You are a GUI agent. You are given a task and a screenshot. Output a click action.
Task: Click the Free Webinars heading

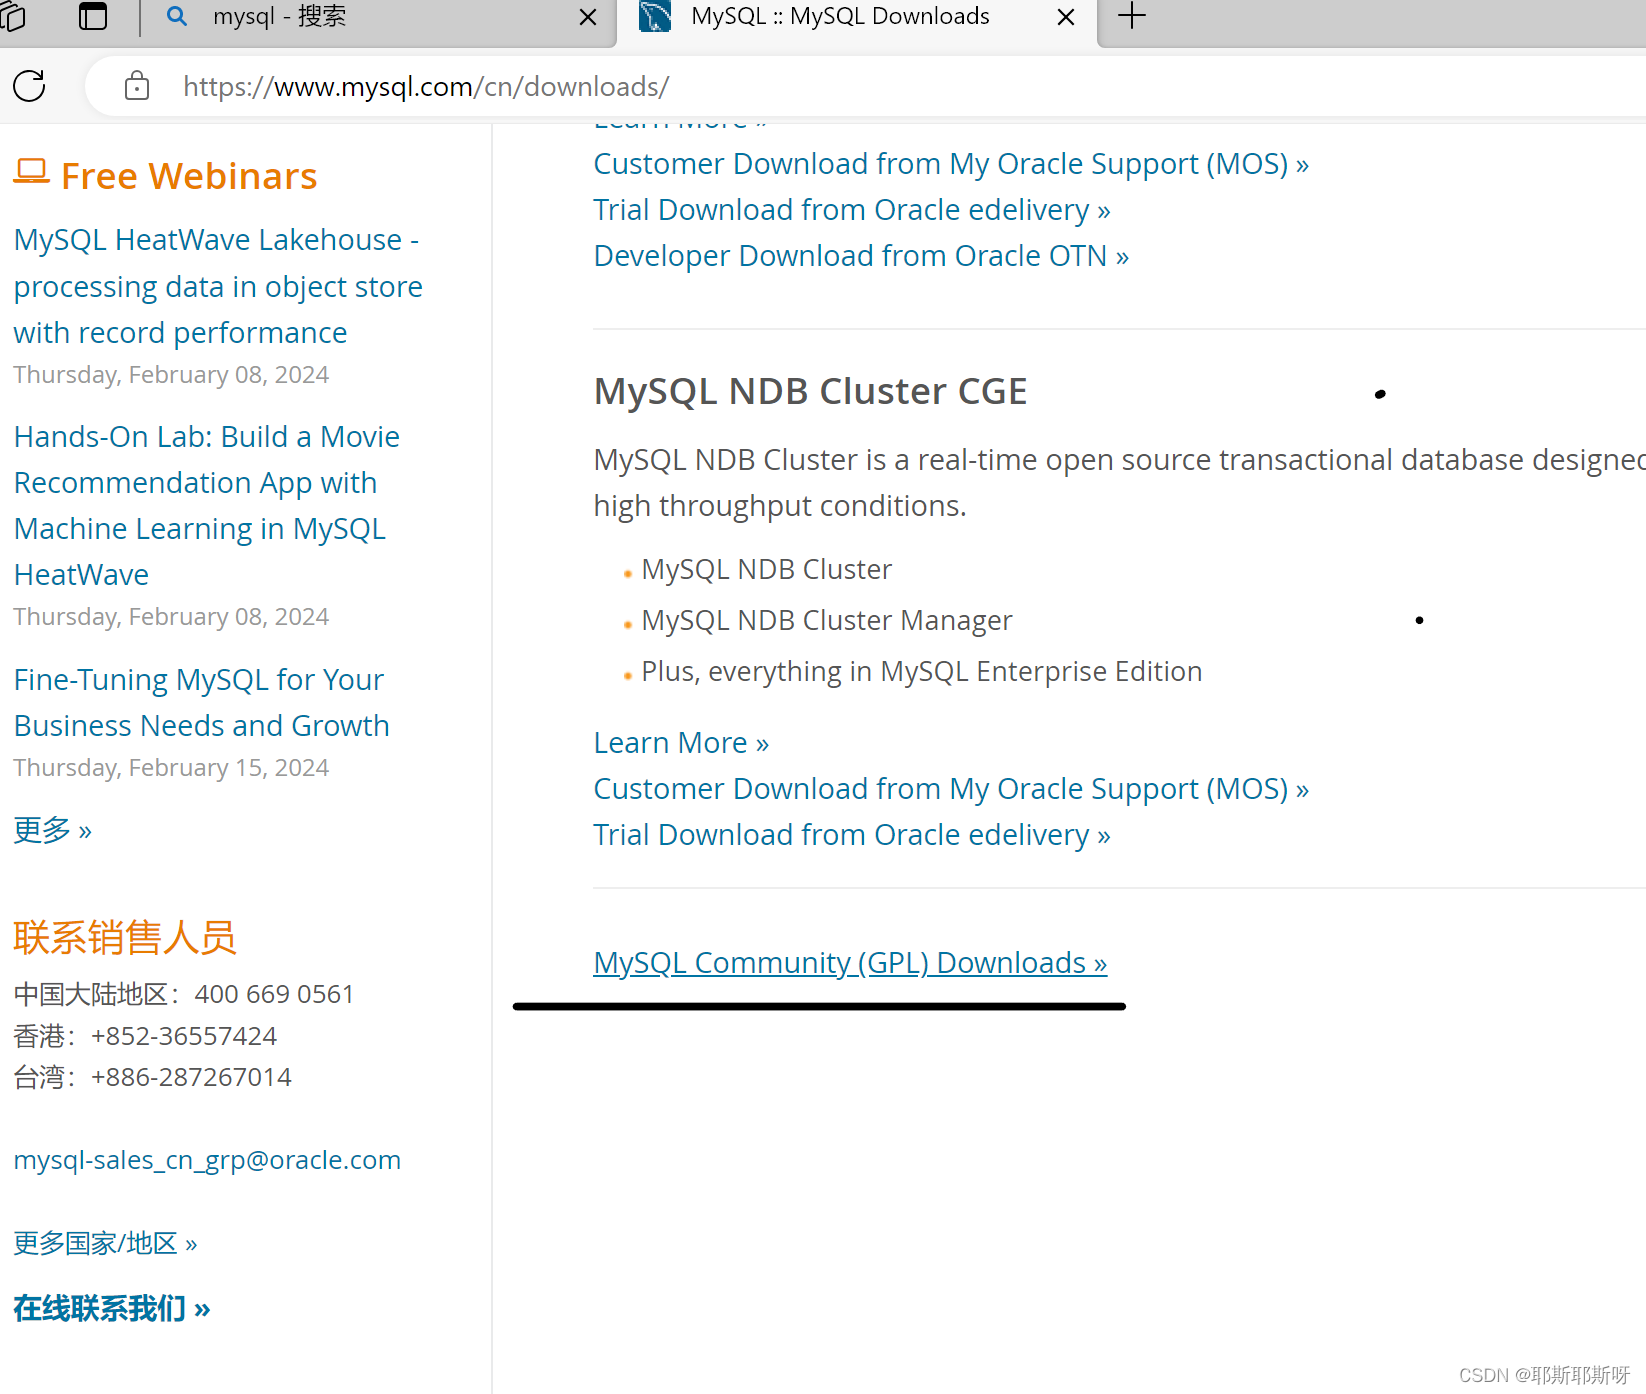point(189,176)
